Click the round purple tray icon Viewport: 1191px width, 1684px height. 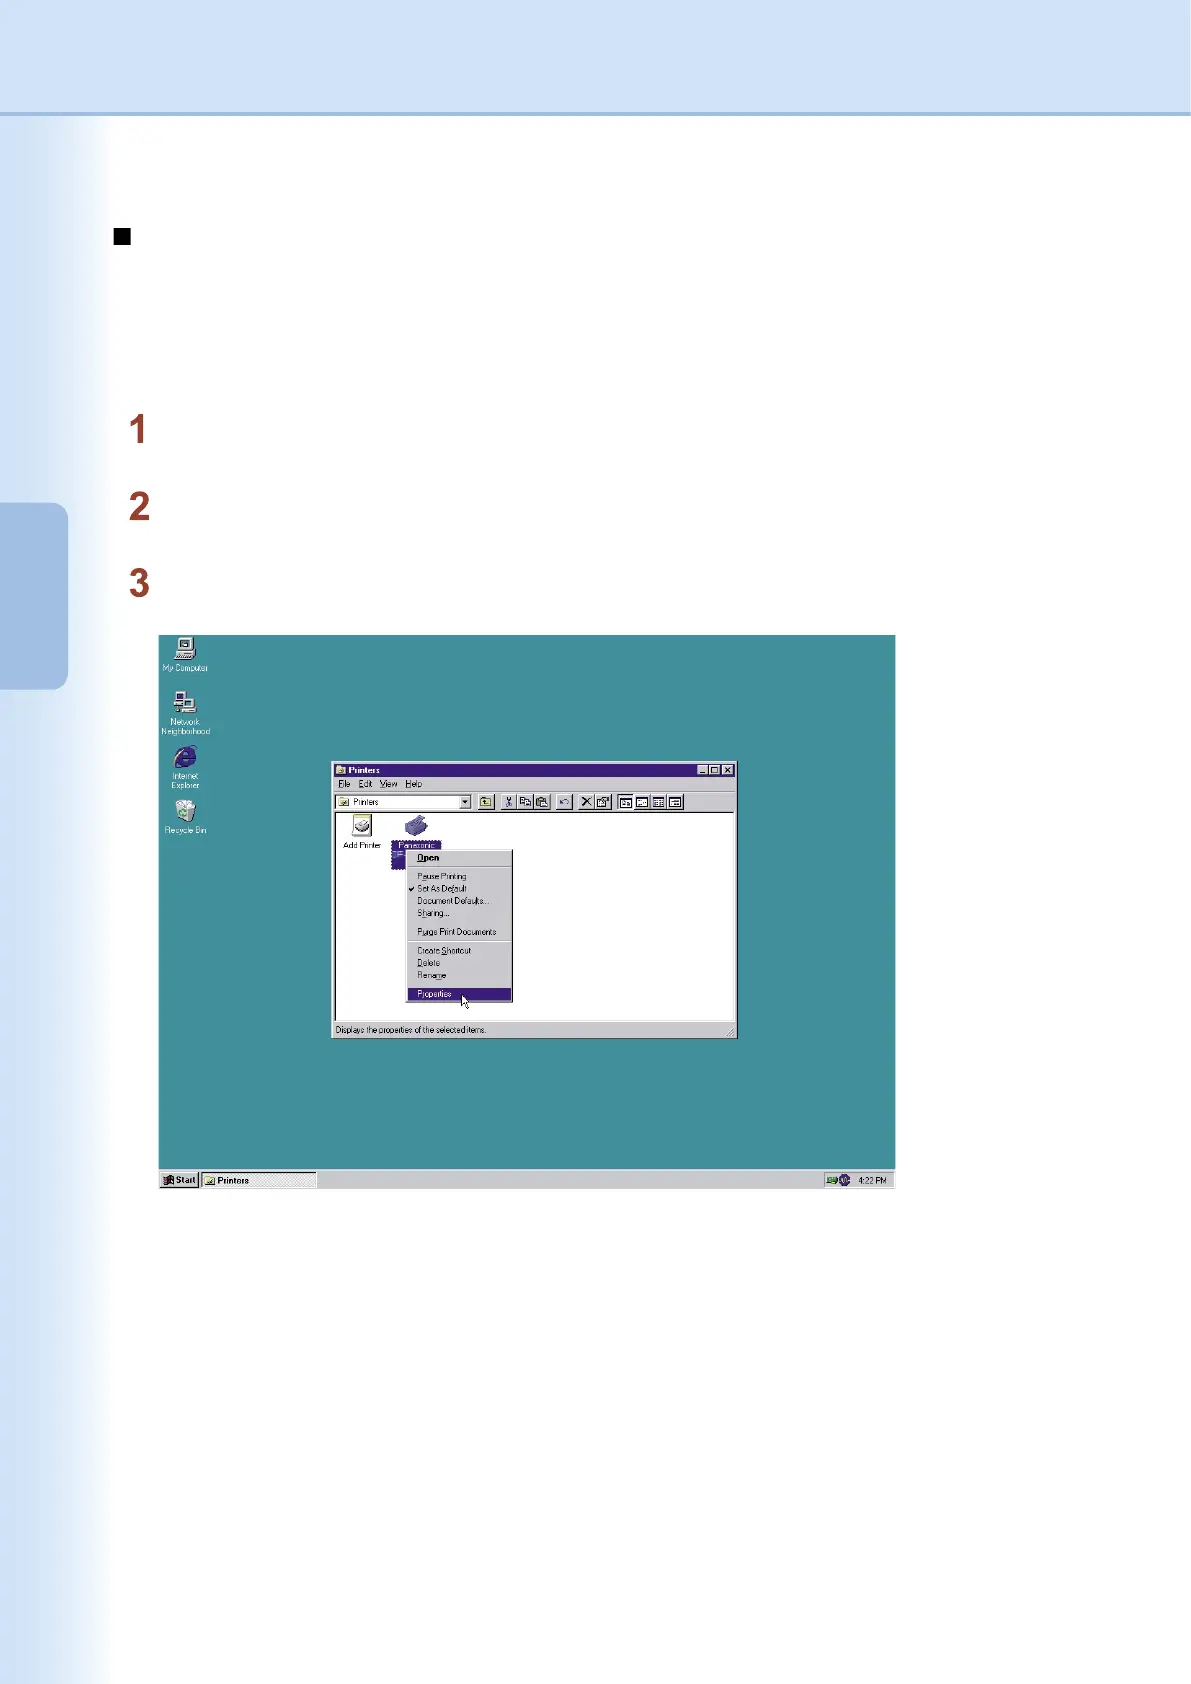pyautogui.click(x=844, y=1180)
